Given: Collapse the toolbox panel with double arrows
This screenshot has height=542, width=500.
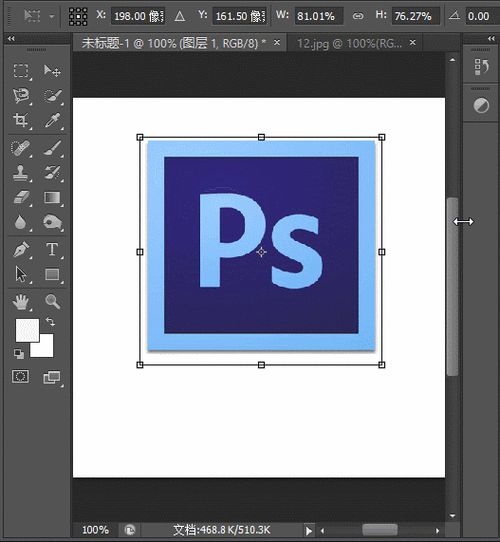Looking at the screenshot, I should [x=11, y=39].
